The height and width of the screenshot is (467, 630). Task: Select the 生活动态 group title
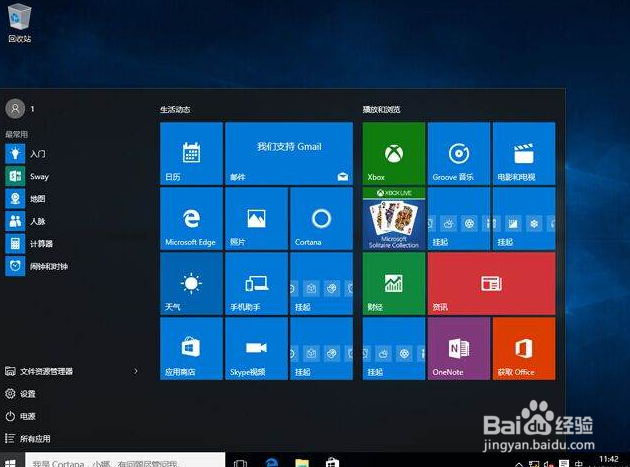pos(175,109)
